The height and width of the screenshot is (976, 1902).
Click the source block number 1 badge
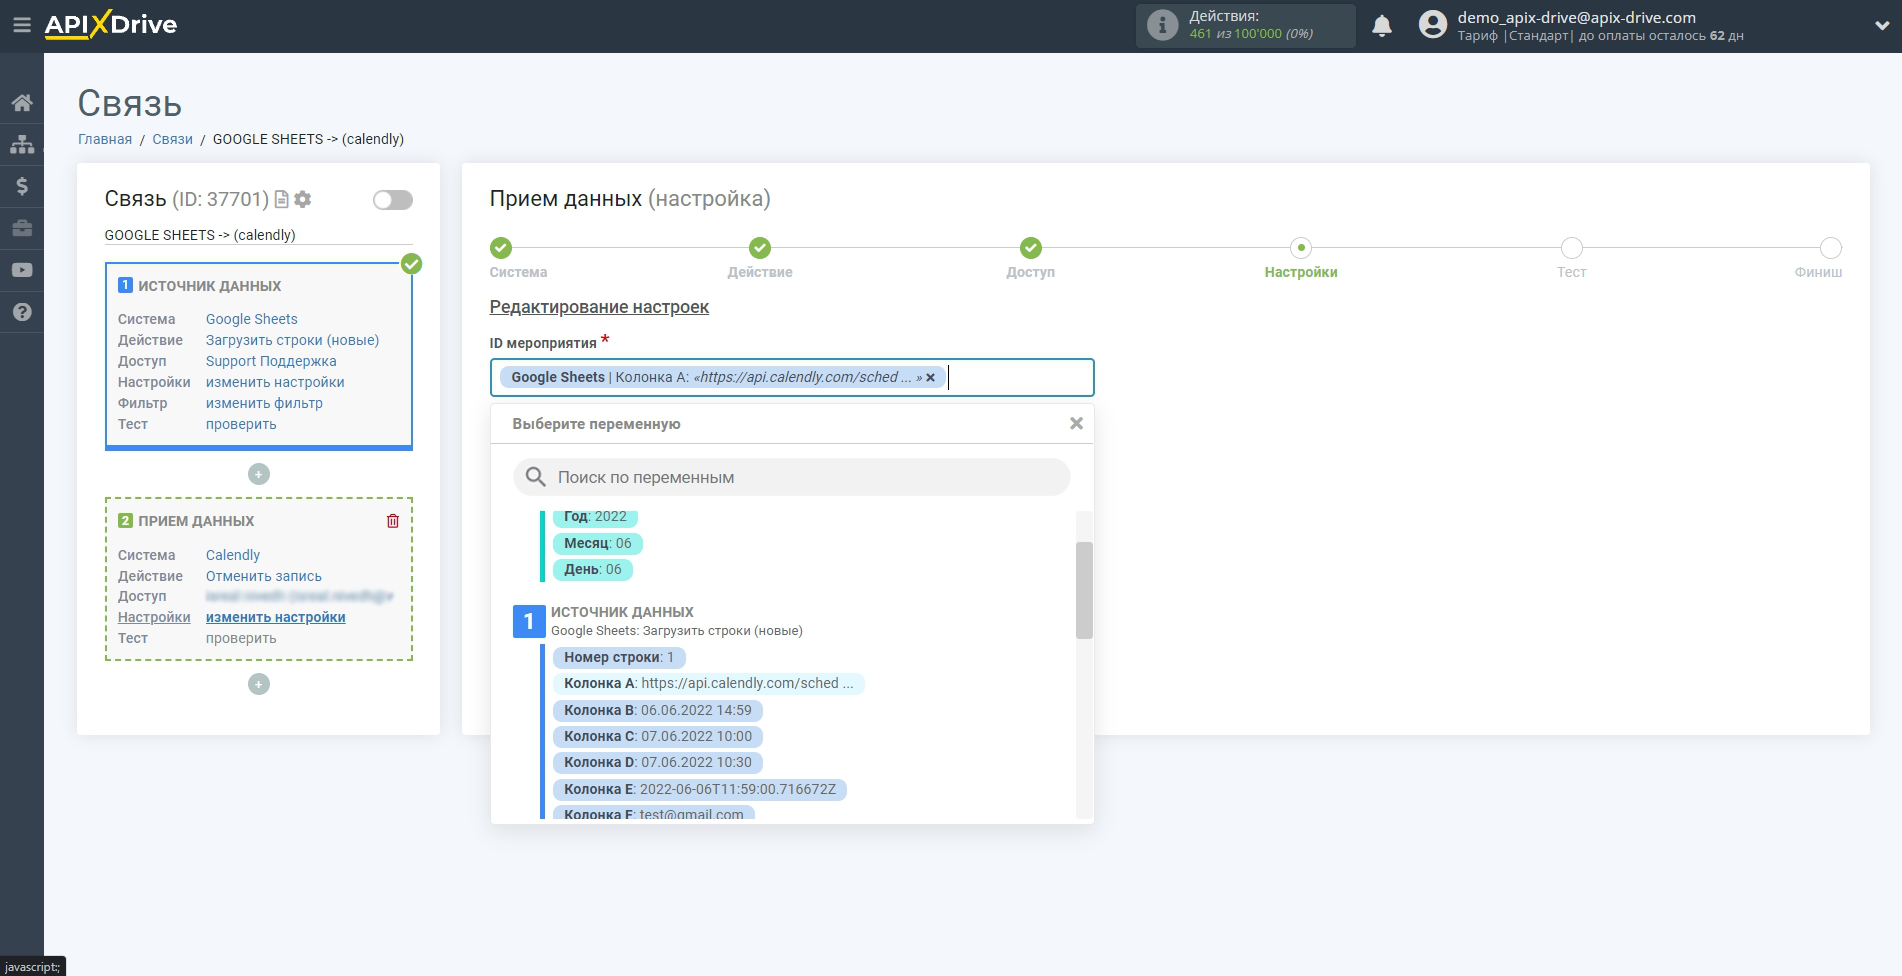point(125,285)
